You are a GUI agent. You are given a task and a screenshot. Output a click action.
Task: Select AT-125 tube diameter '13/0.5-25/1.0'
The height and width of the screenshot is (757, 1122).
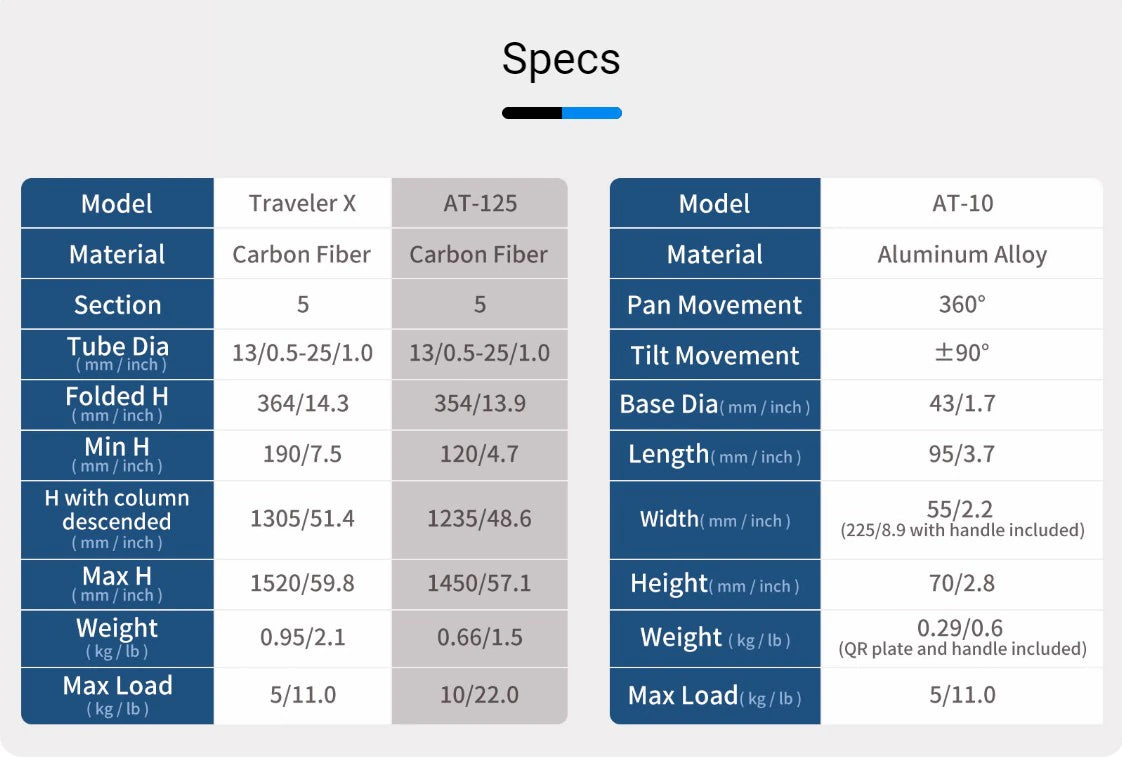click(479, 353)
